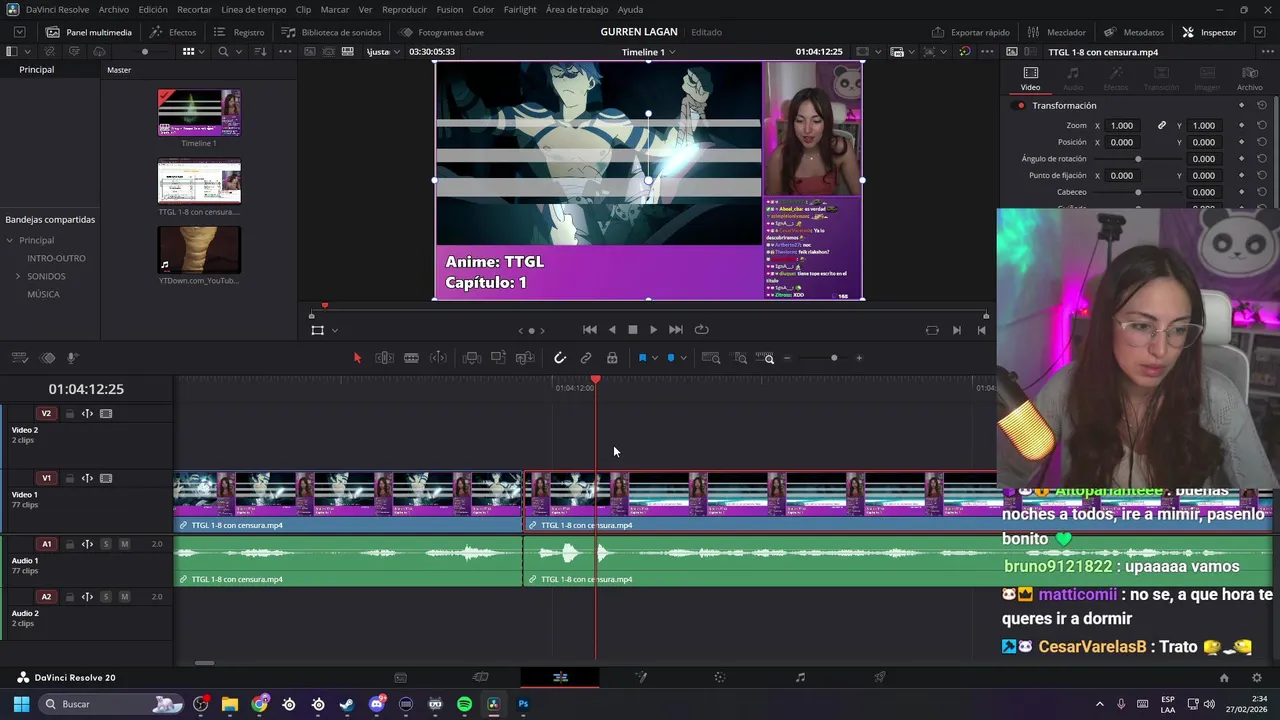
Task: Open the Panel multimedia button
Action: coord(89,32)
